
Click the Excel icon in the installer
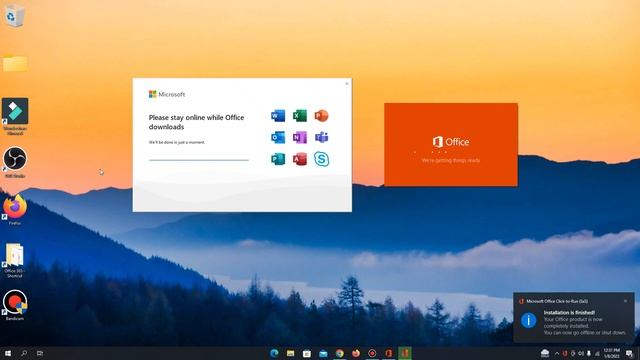click(x=300, y=116)
